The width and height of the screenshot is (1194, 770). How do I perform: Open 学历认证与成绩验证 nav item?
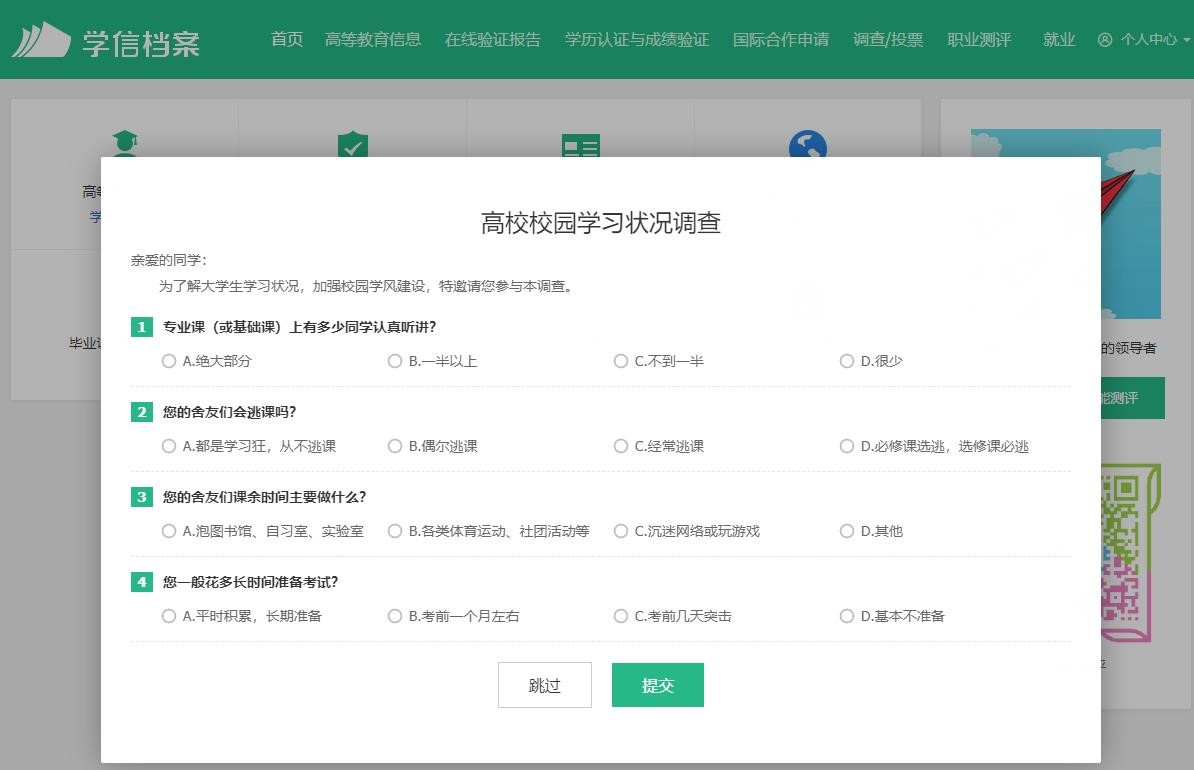[x=636, y=40]
